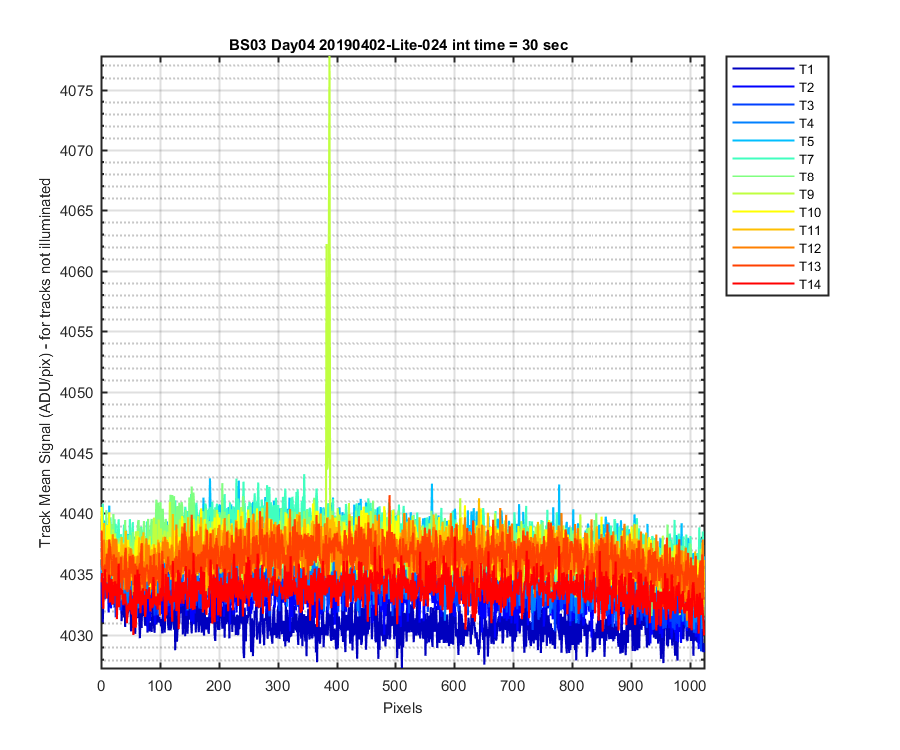The width and height of the screenshot is (900, 750).
Task: Click y-axis tick label 4065
Action: (76, 211)
